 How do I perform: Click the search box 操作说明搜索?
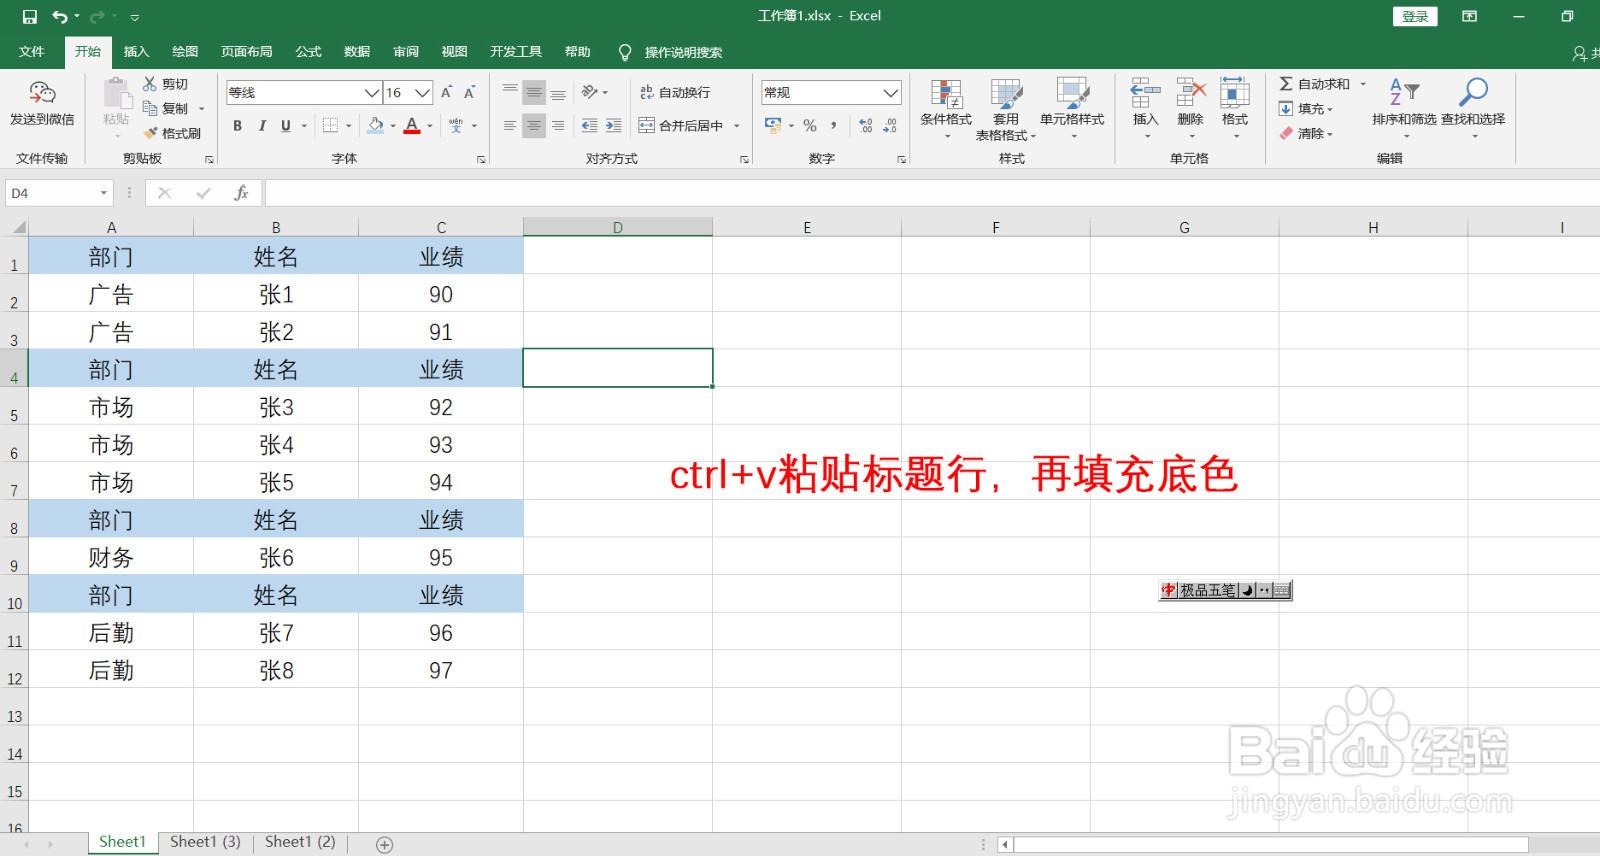683,52
